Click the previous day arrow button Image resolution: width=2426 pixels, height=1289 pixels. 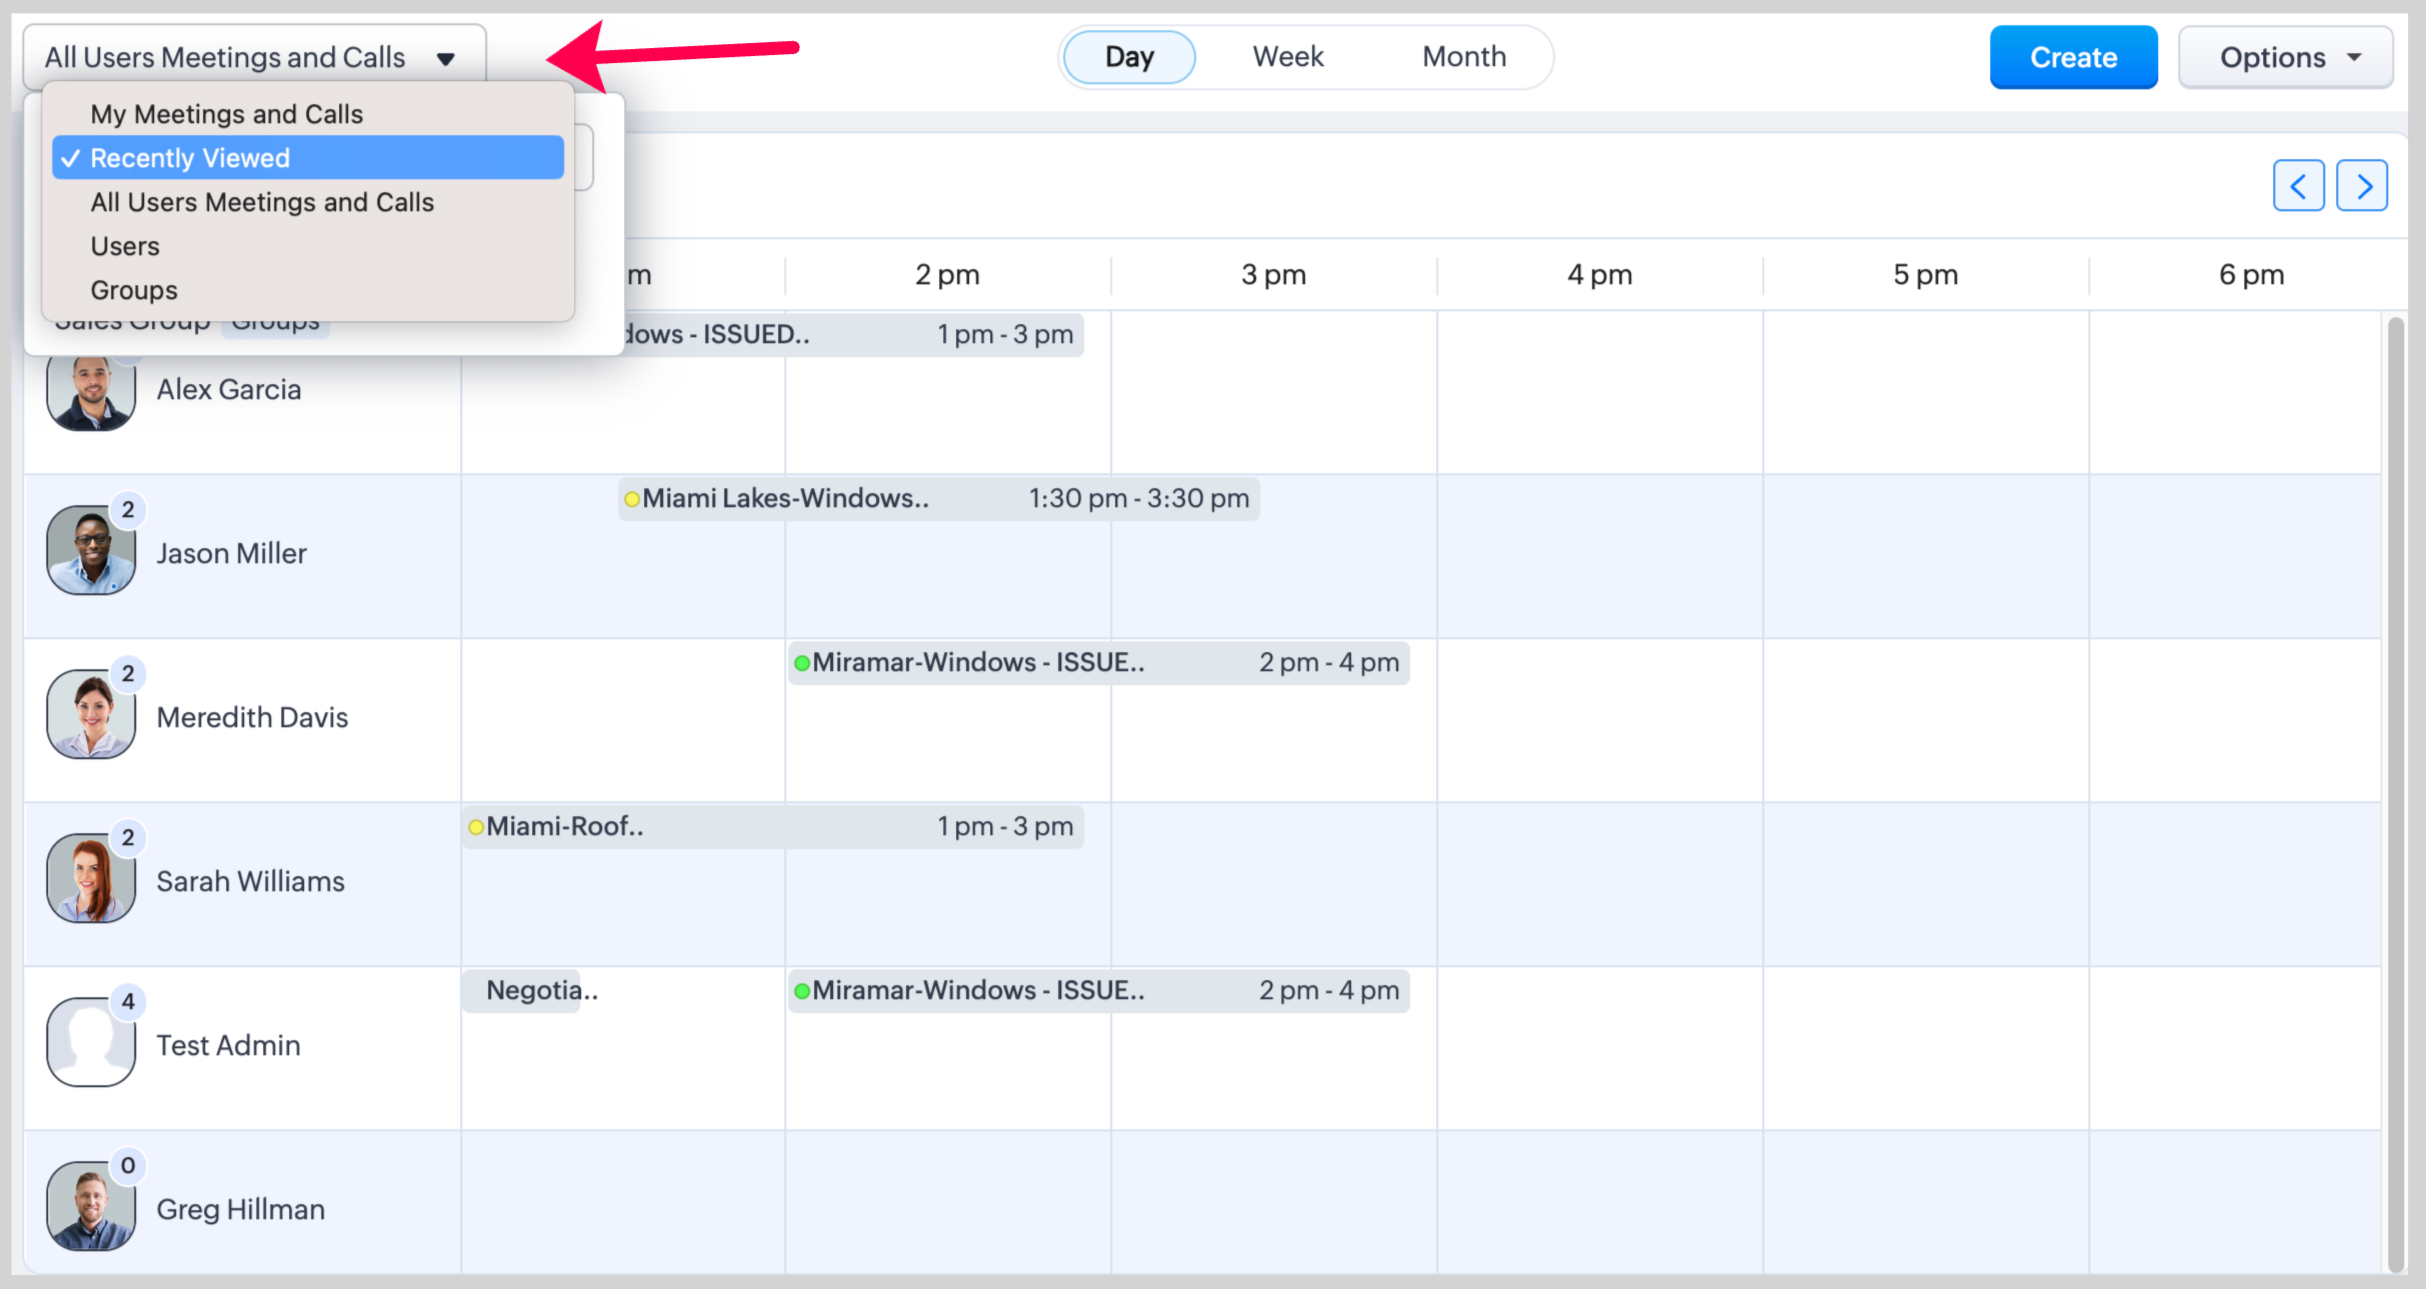tap(2297, 186)
